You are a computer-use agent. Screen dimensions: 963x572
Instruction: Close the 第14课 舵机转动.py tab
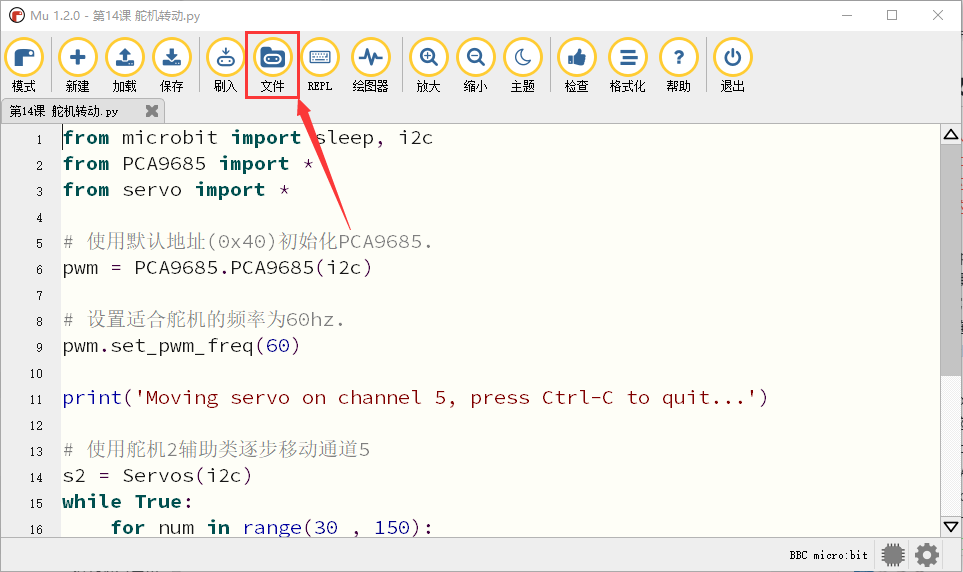(x=152, y=111)
